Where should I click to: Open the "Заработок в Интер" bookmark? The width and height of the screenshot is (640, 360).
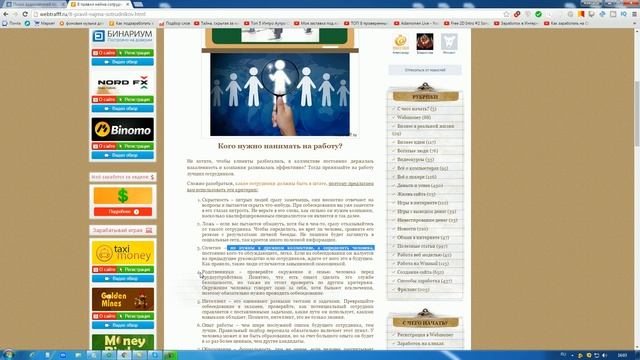pyautogui.click(x=516, y=23)
